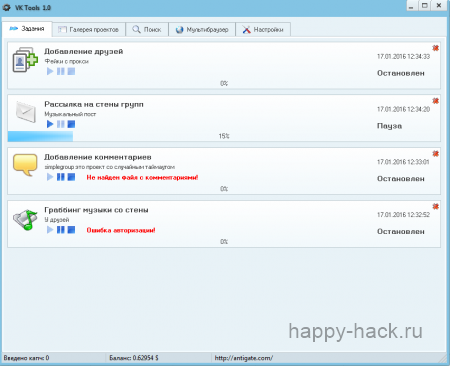Open the Галерея проектов tab
The width and height of the screenshot is (450, 366).
pyautogui.click(x=89, y=30)
